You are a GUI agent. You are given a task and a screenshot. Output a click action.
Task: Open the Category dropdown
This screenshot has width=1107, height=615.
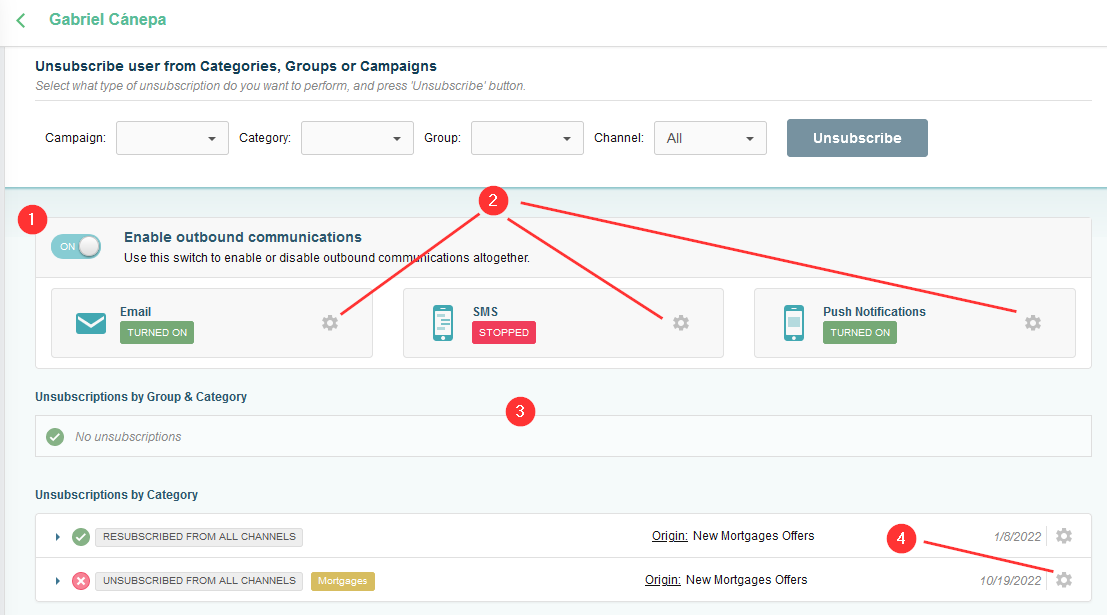click(x=357, y=138)
